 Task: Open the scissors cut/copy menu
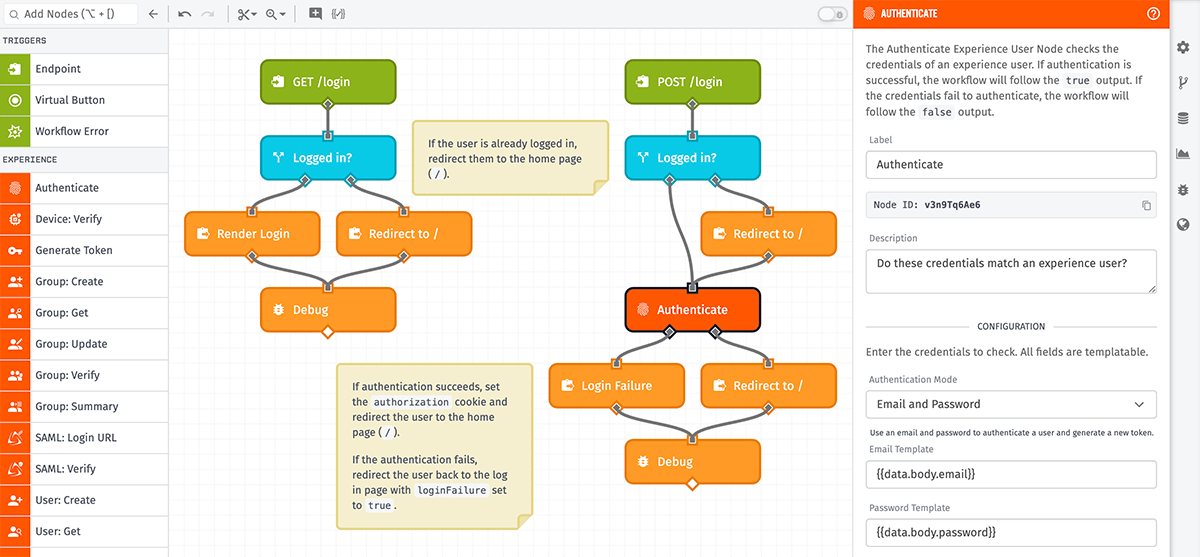pyautogui.click(x=247, y=14)
